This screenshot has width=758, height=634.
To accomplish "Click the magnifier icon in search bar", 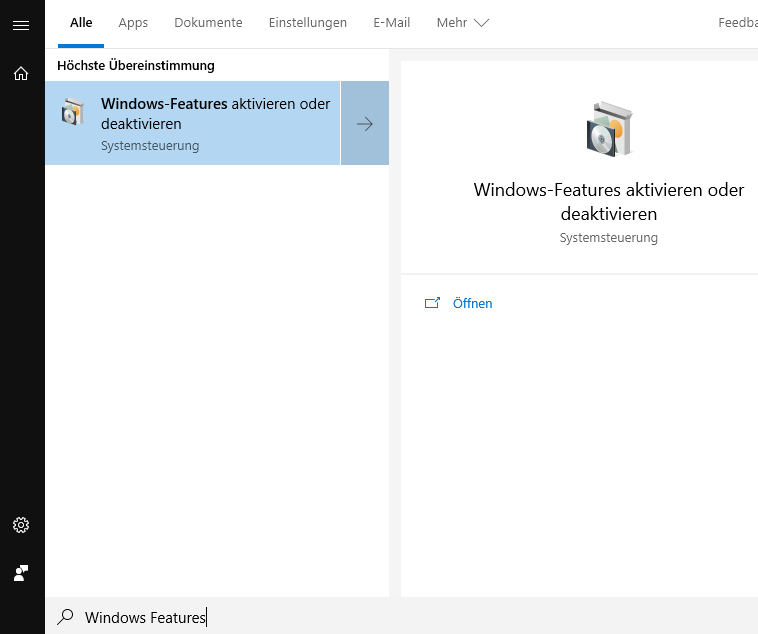I will [66, 617].
